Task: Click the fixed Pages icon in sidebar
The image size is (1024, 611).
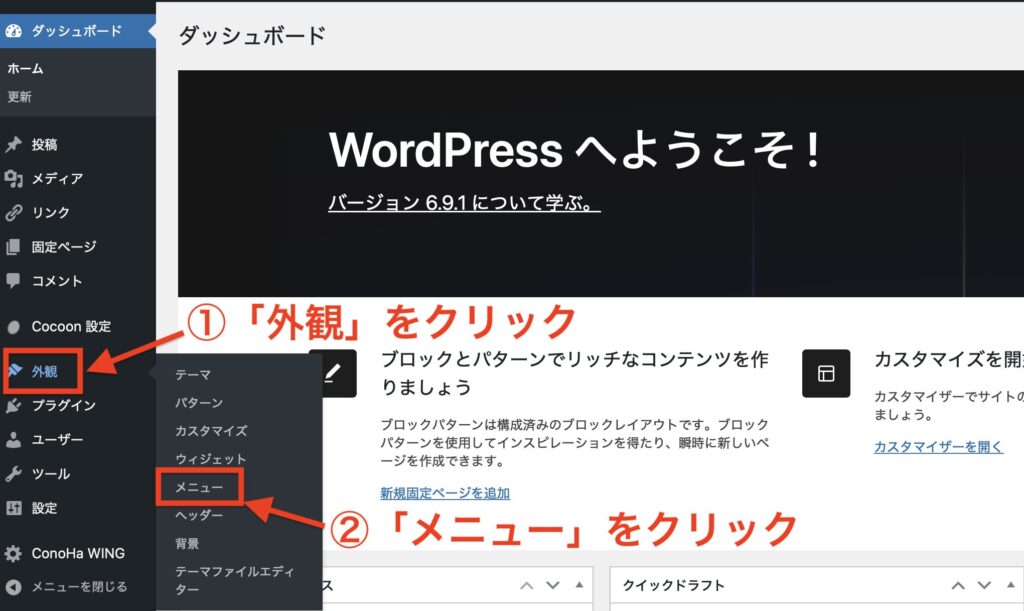Action: (x=13, y=247)
